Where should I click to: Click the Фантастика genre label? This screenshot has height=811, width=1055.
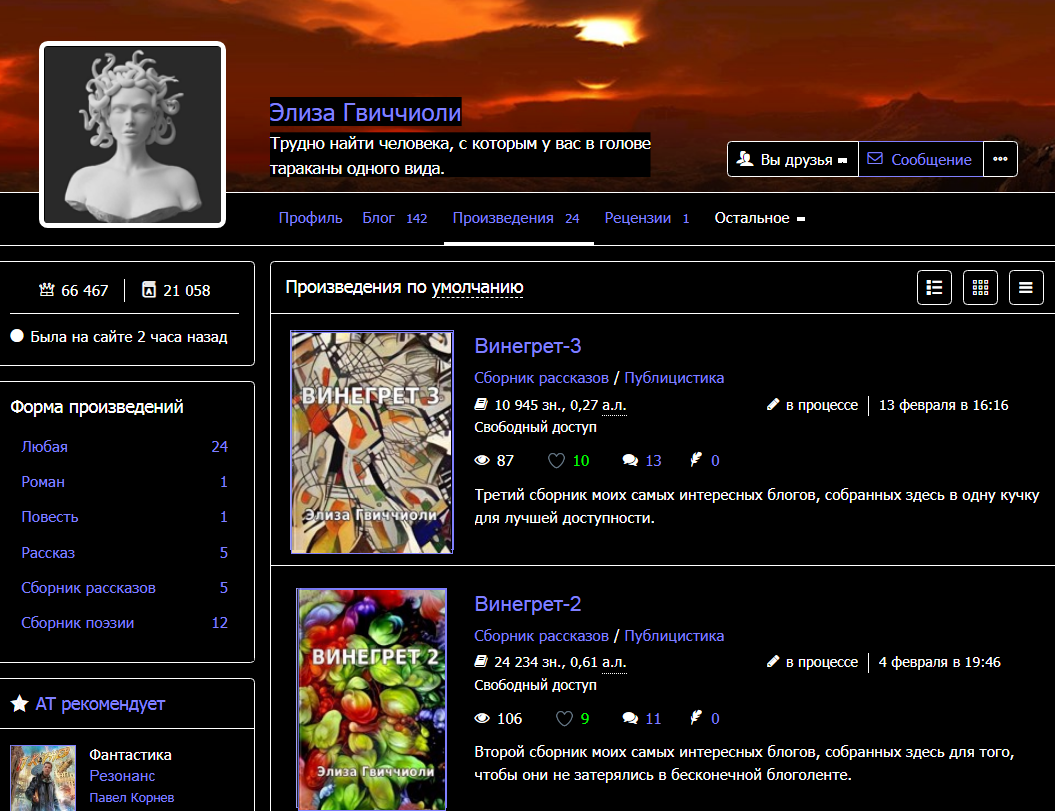coord(130,755)
